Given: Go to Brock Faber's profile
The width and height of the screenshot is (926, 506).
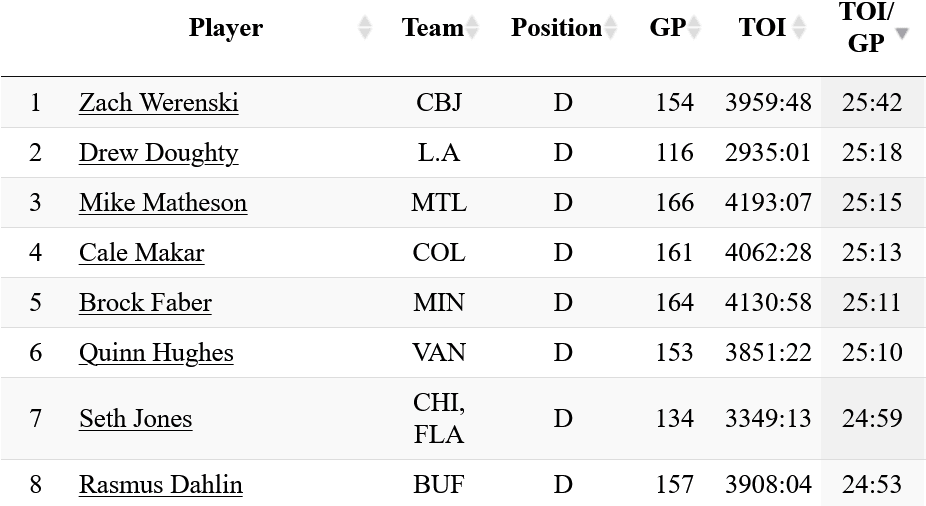Looking at the screenshot, I should (146, 303).
